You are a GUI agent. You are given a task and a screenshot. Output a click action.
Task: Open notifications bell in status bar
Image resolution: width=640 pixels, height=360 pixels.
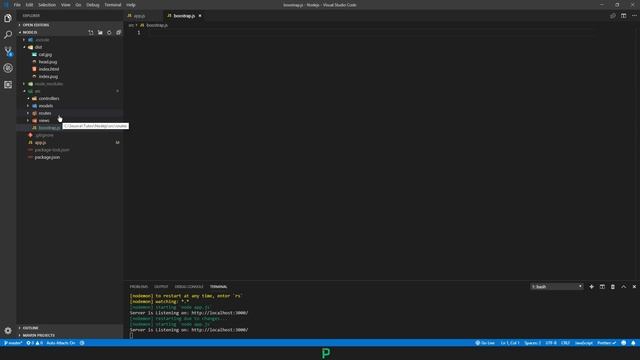[633, 343]
